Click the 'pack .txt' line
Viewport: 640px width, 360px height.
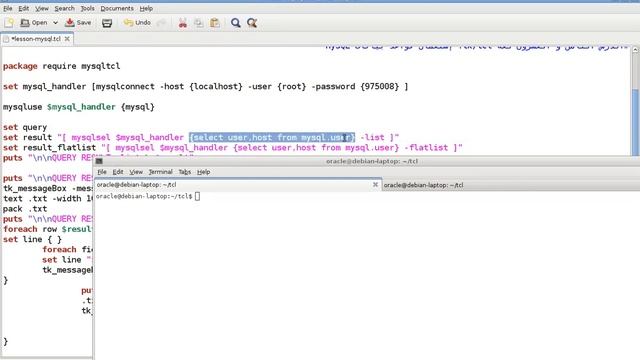(25, 209)
